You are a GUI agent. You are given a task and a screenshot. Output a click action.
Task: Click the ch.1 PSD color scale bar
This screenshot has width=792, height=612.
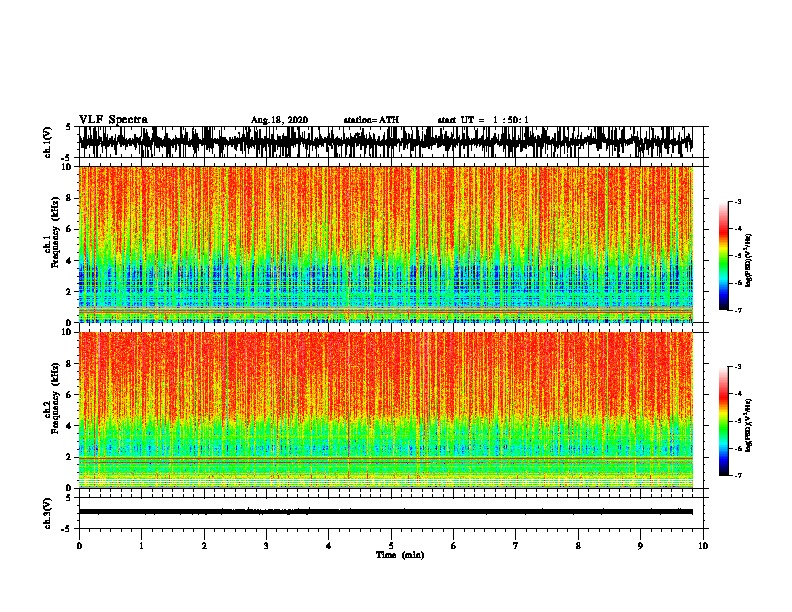pos(724,256)
